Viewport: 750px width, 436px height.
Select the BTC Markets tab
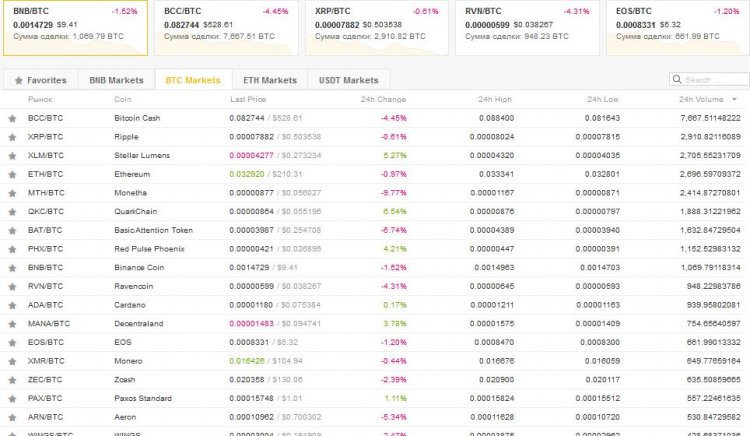[193, 80]
